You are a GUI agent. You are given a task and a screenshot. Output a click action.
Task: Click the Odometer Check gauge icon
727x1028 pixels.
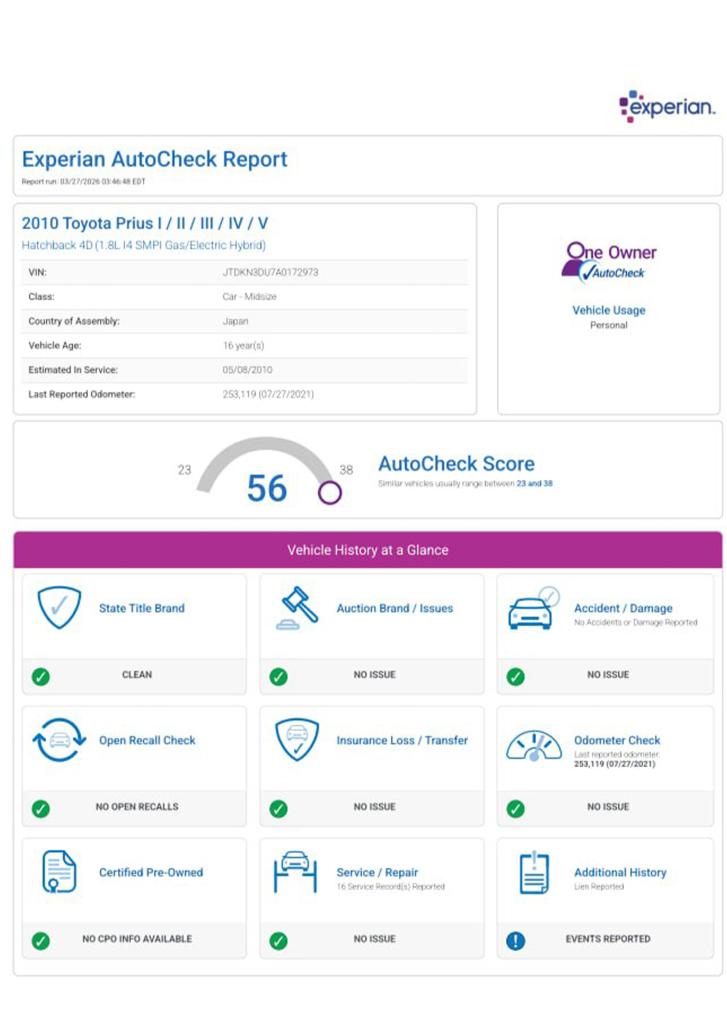[x=534, y=745]
